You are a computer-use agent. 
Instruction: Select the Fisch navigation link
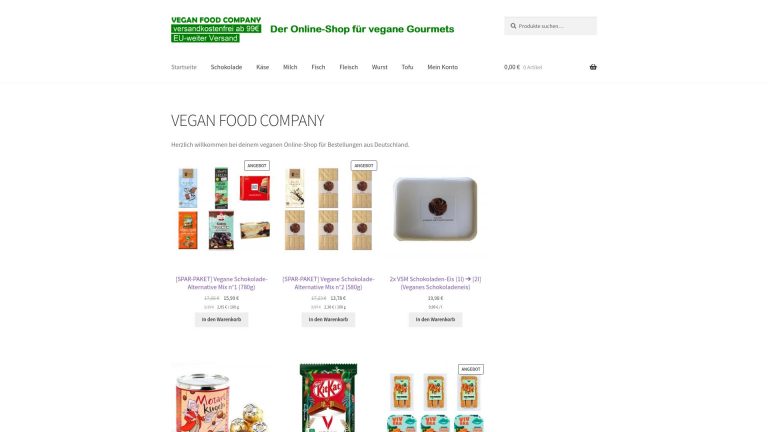(318, 67)
